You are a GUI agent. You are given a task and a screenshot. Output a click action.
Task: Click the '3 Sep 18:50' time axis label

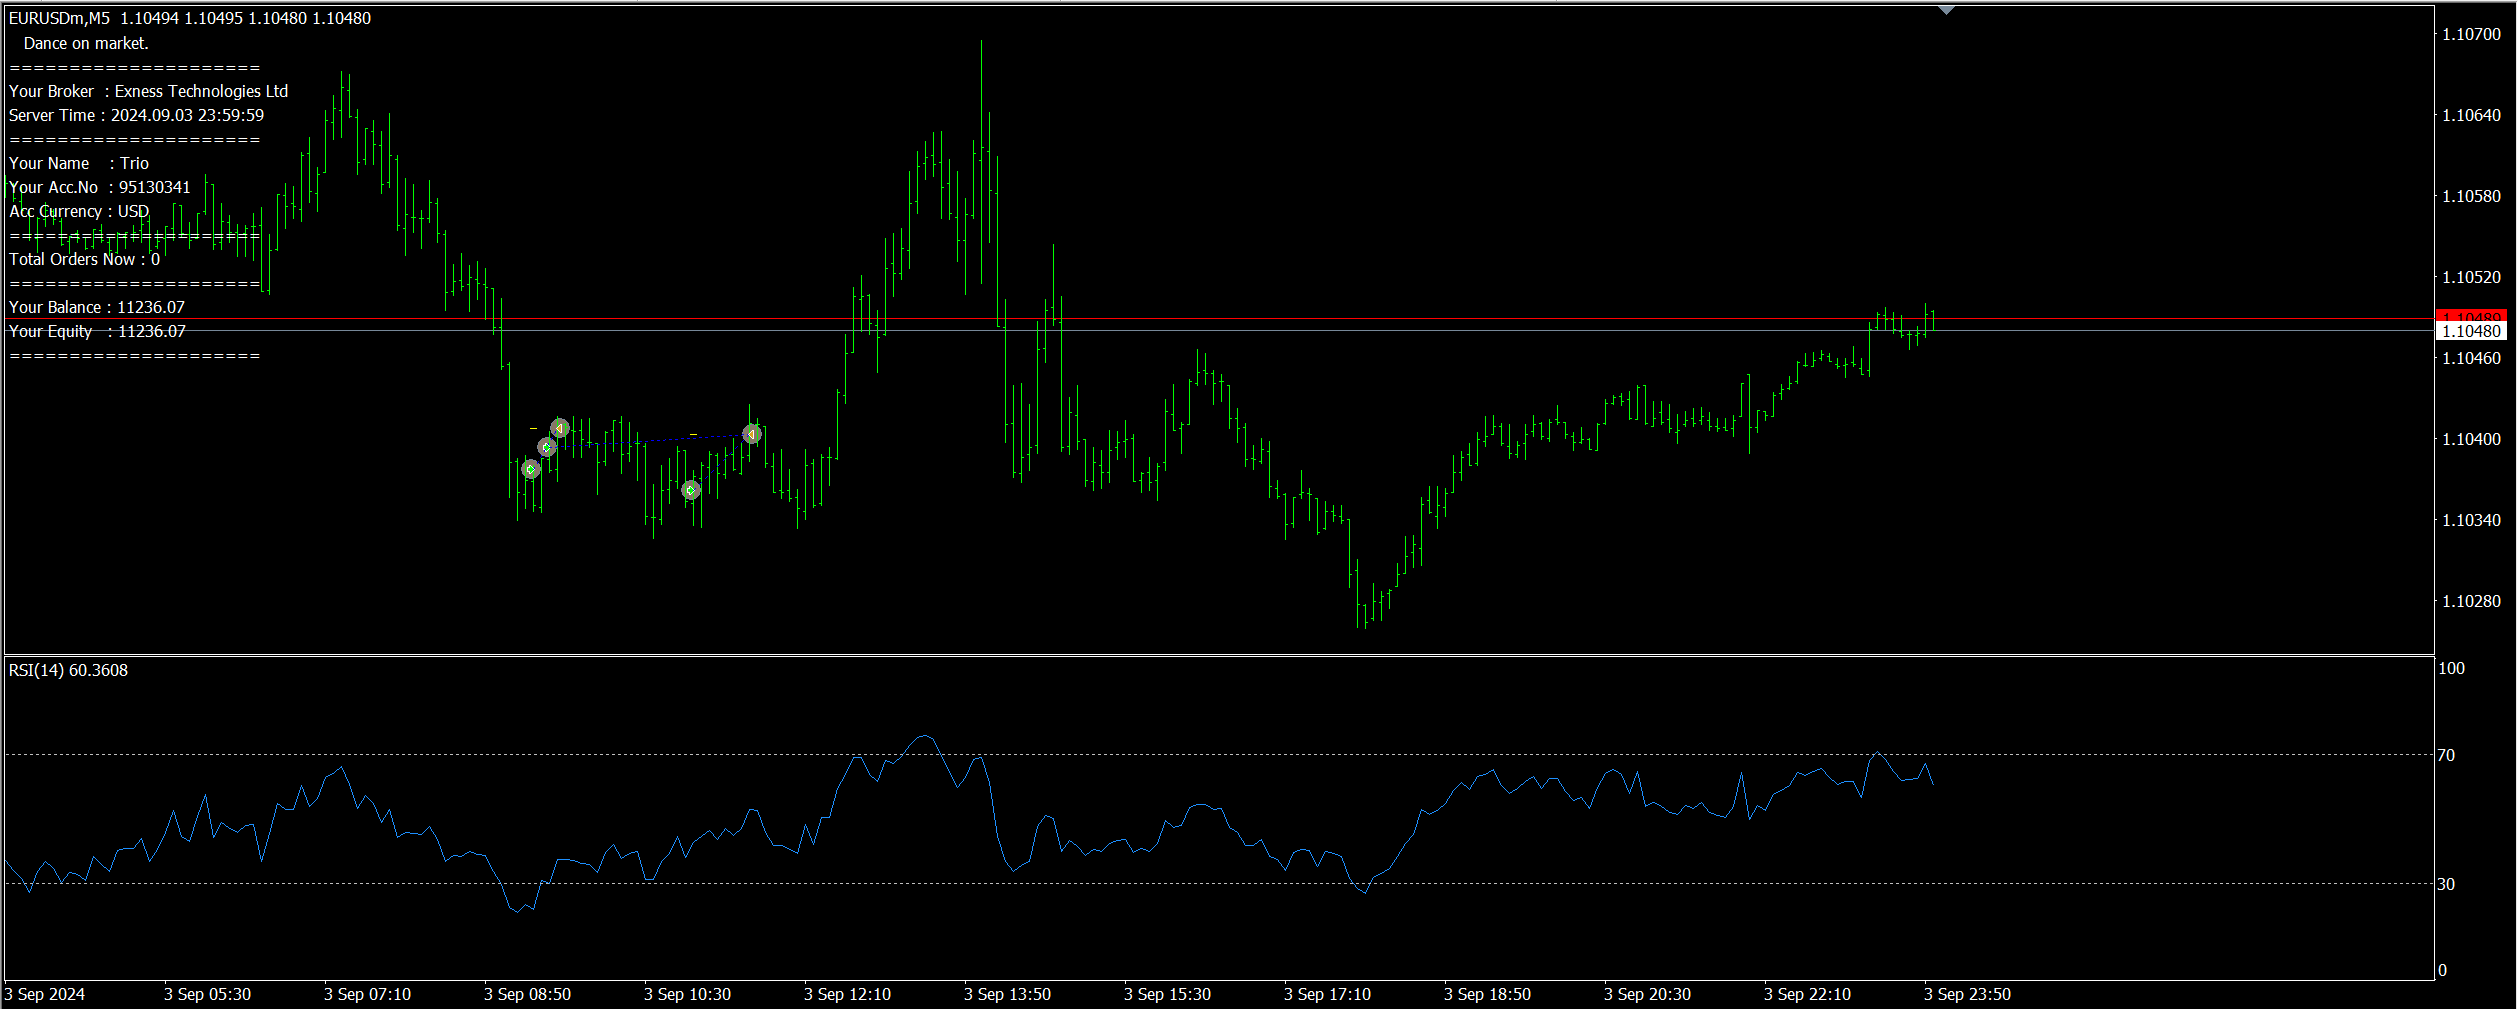(x=1488, y=994)
